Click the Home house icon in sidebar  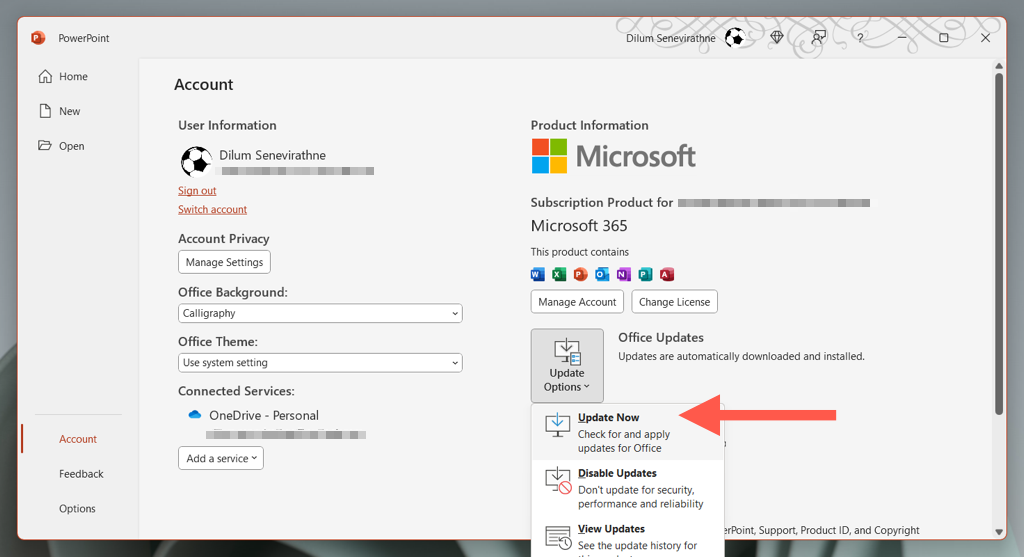click(45, 76)
